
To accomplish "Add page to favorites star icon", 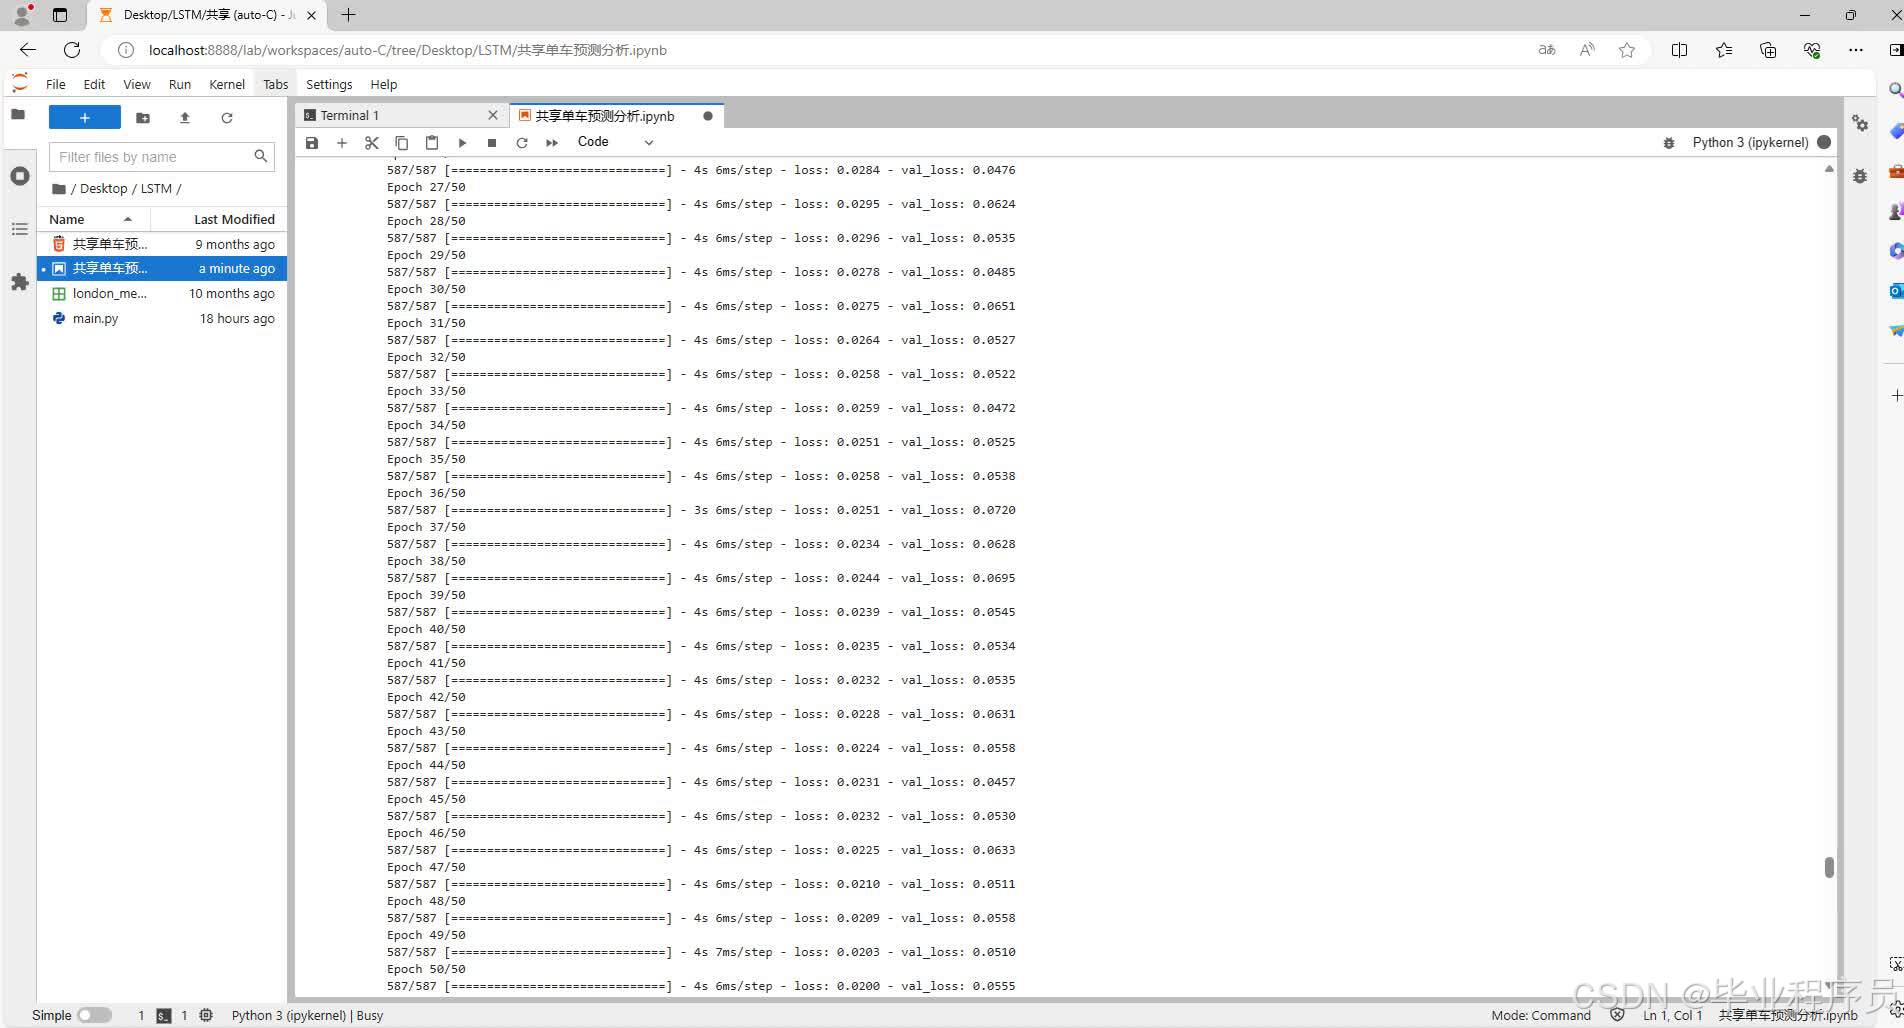I will pos(1627,50).
